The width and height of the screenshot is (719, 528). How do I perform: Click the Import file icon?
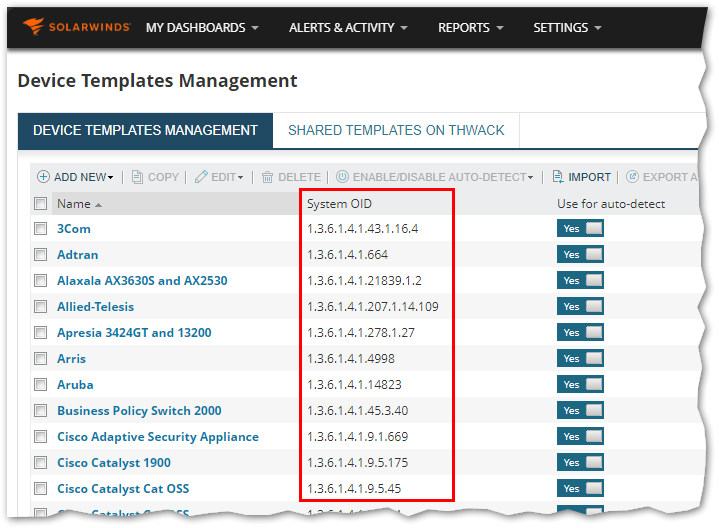point(558,177)
